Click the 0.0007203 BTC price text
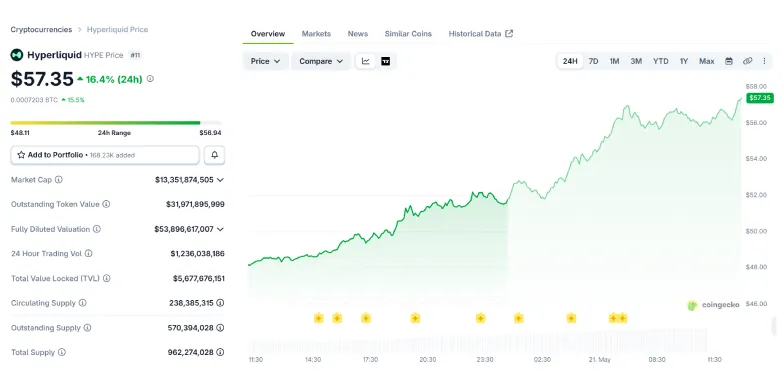The height and width of the screenshot is (388, 783). point(34,100)
